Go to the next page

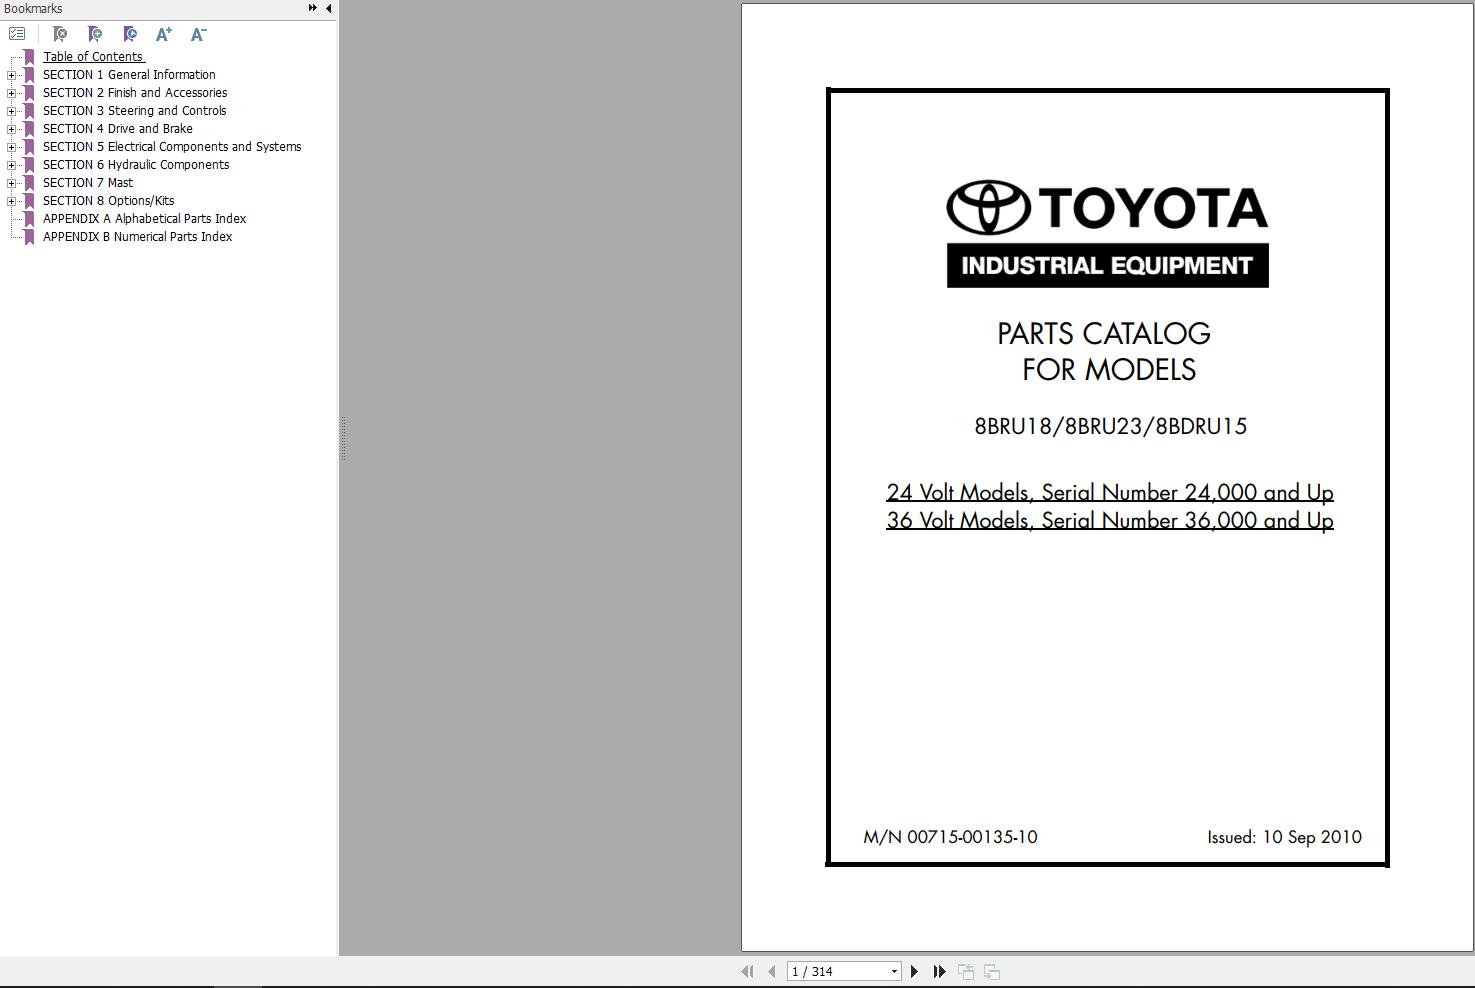point(914,971)
